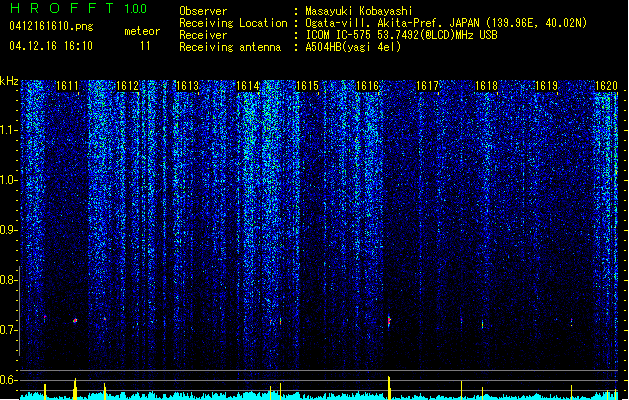Click the 1.0 kHz frequency label
The image size is (629, 400).
pos(8,180)
